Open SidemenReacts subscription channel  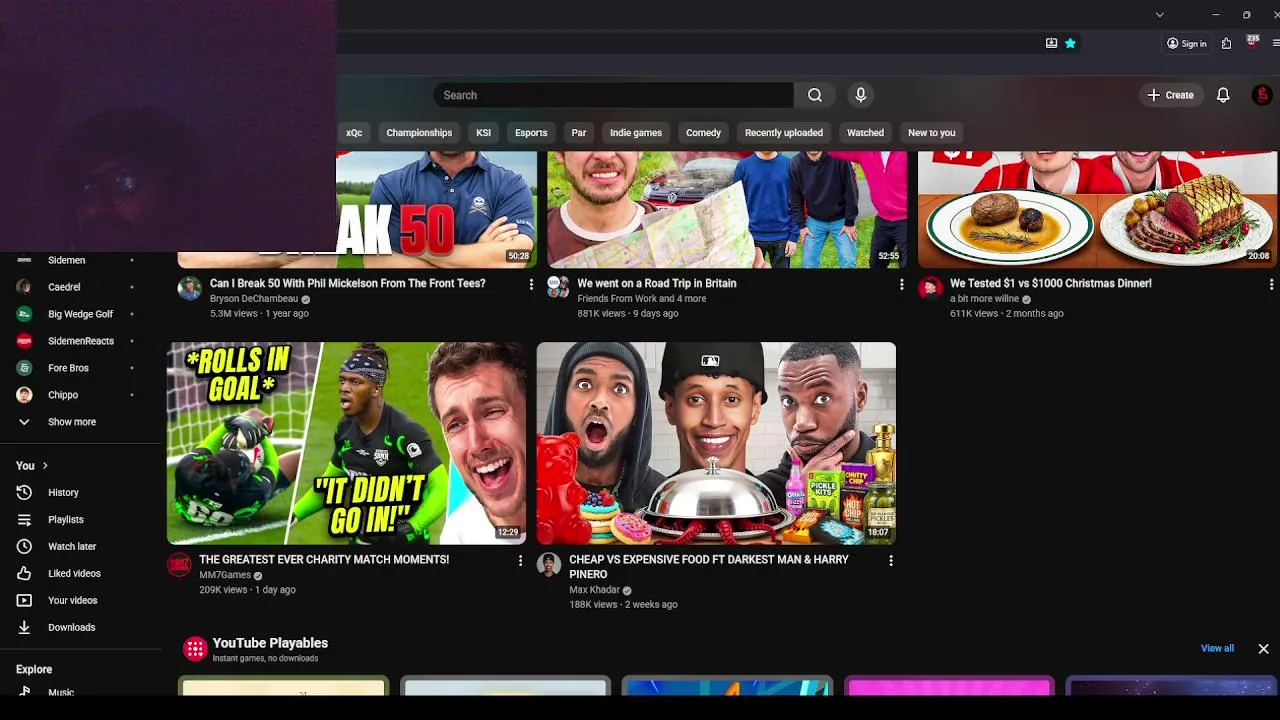[80, 341]
